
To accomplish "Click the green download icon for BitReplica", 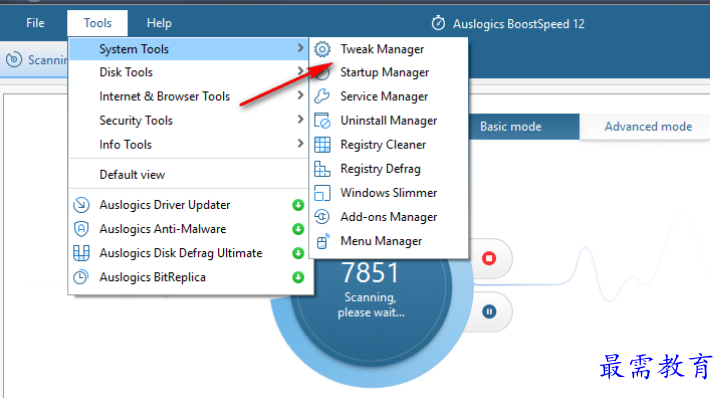I will [298, 277].
